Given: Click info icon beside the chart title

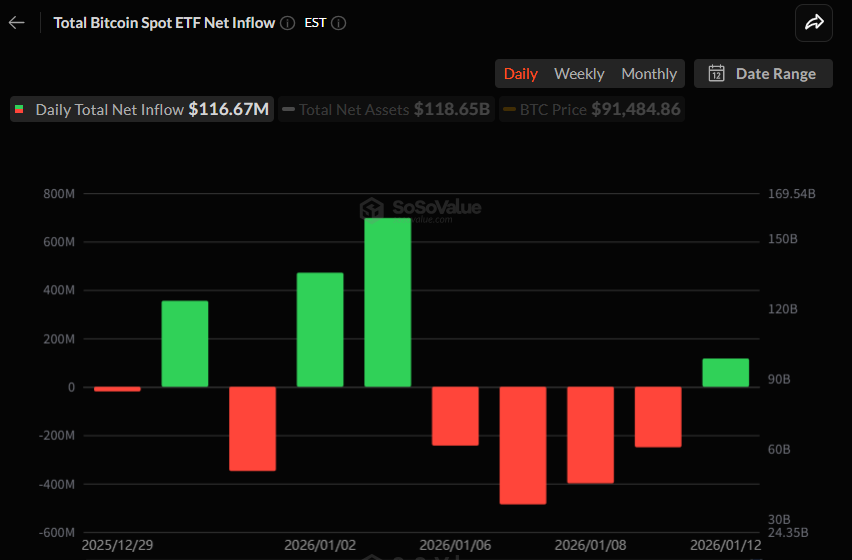Looking at the screenshot, I should (288, 23).
